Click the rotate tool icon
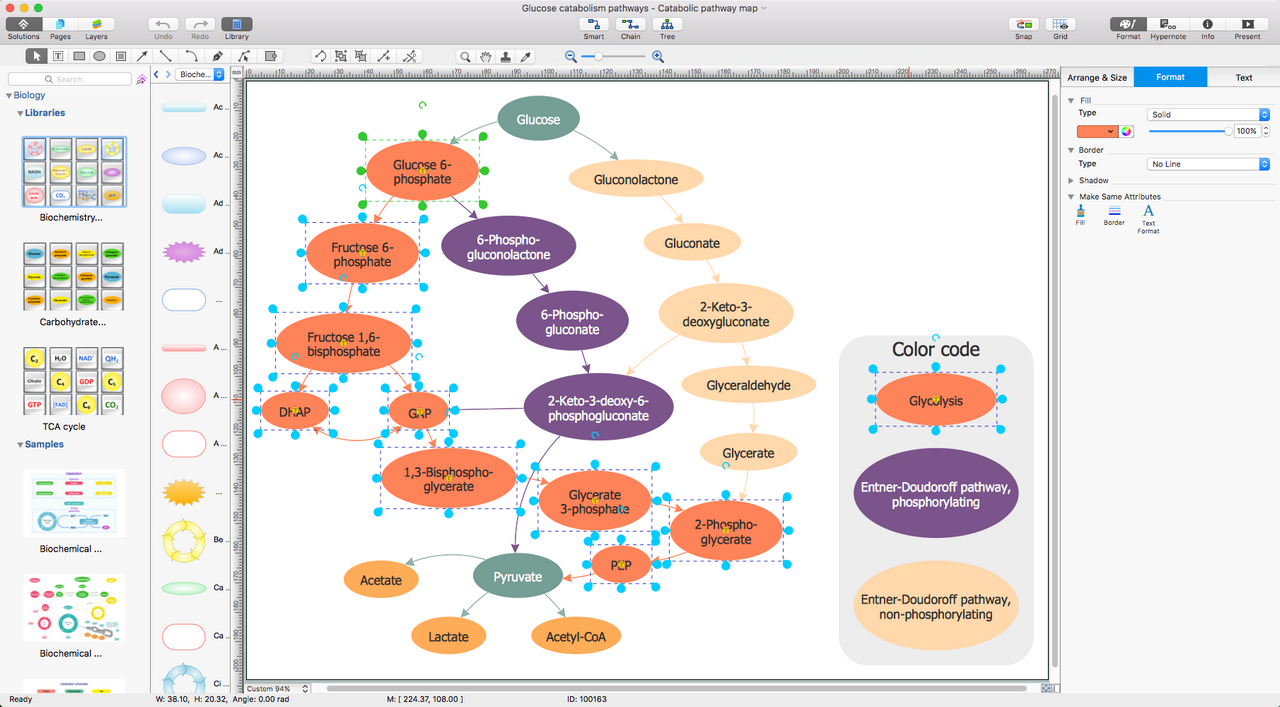Viewport: 1280px width, 707px height. point(320,56)
